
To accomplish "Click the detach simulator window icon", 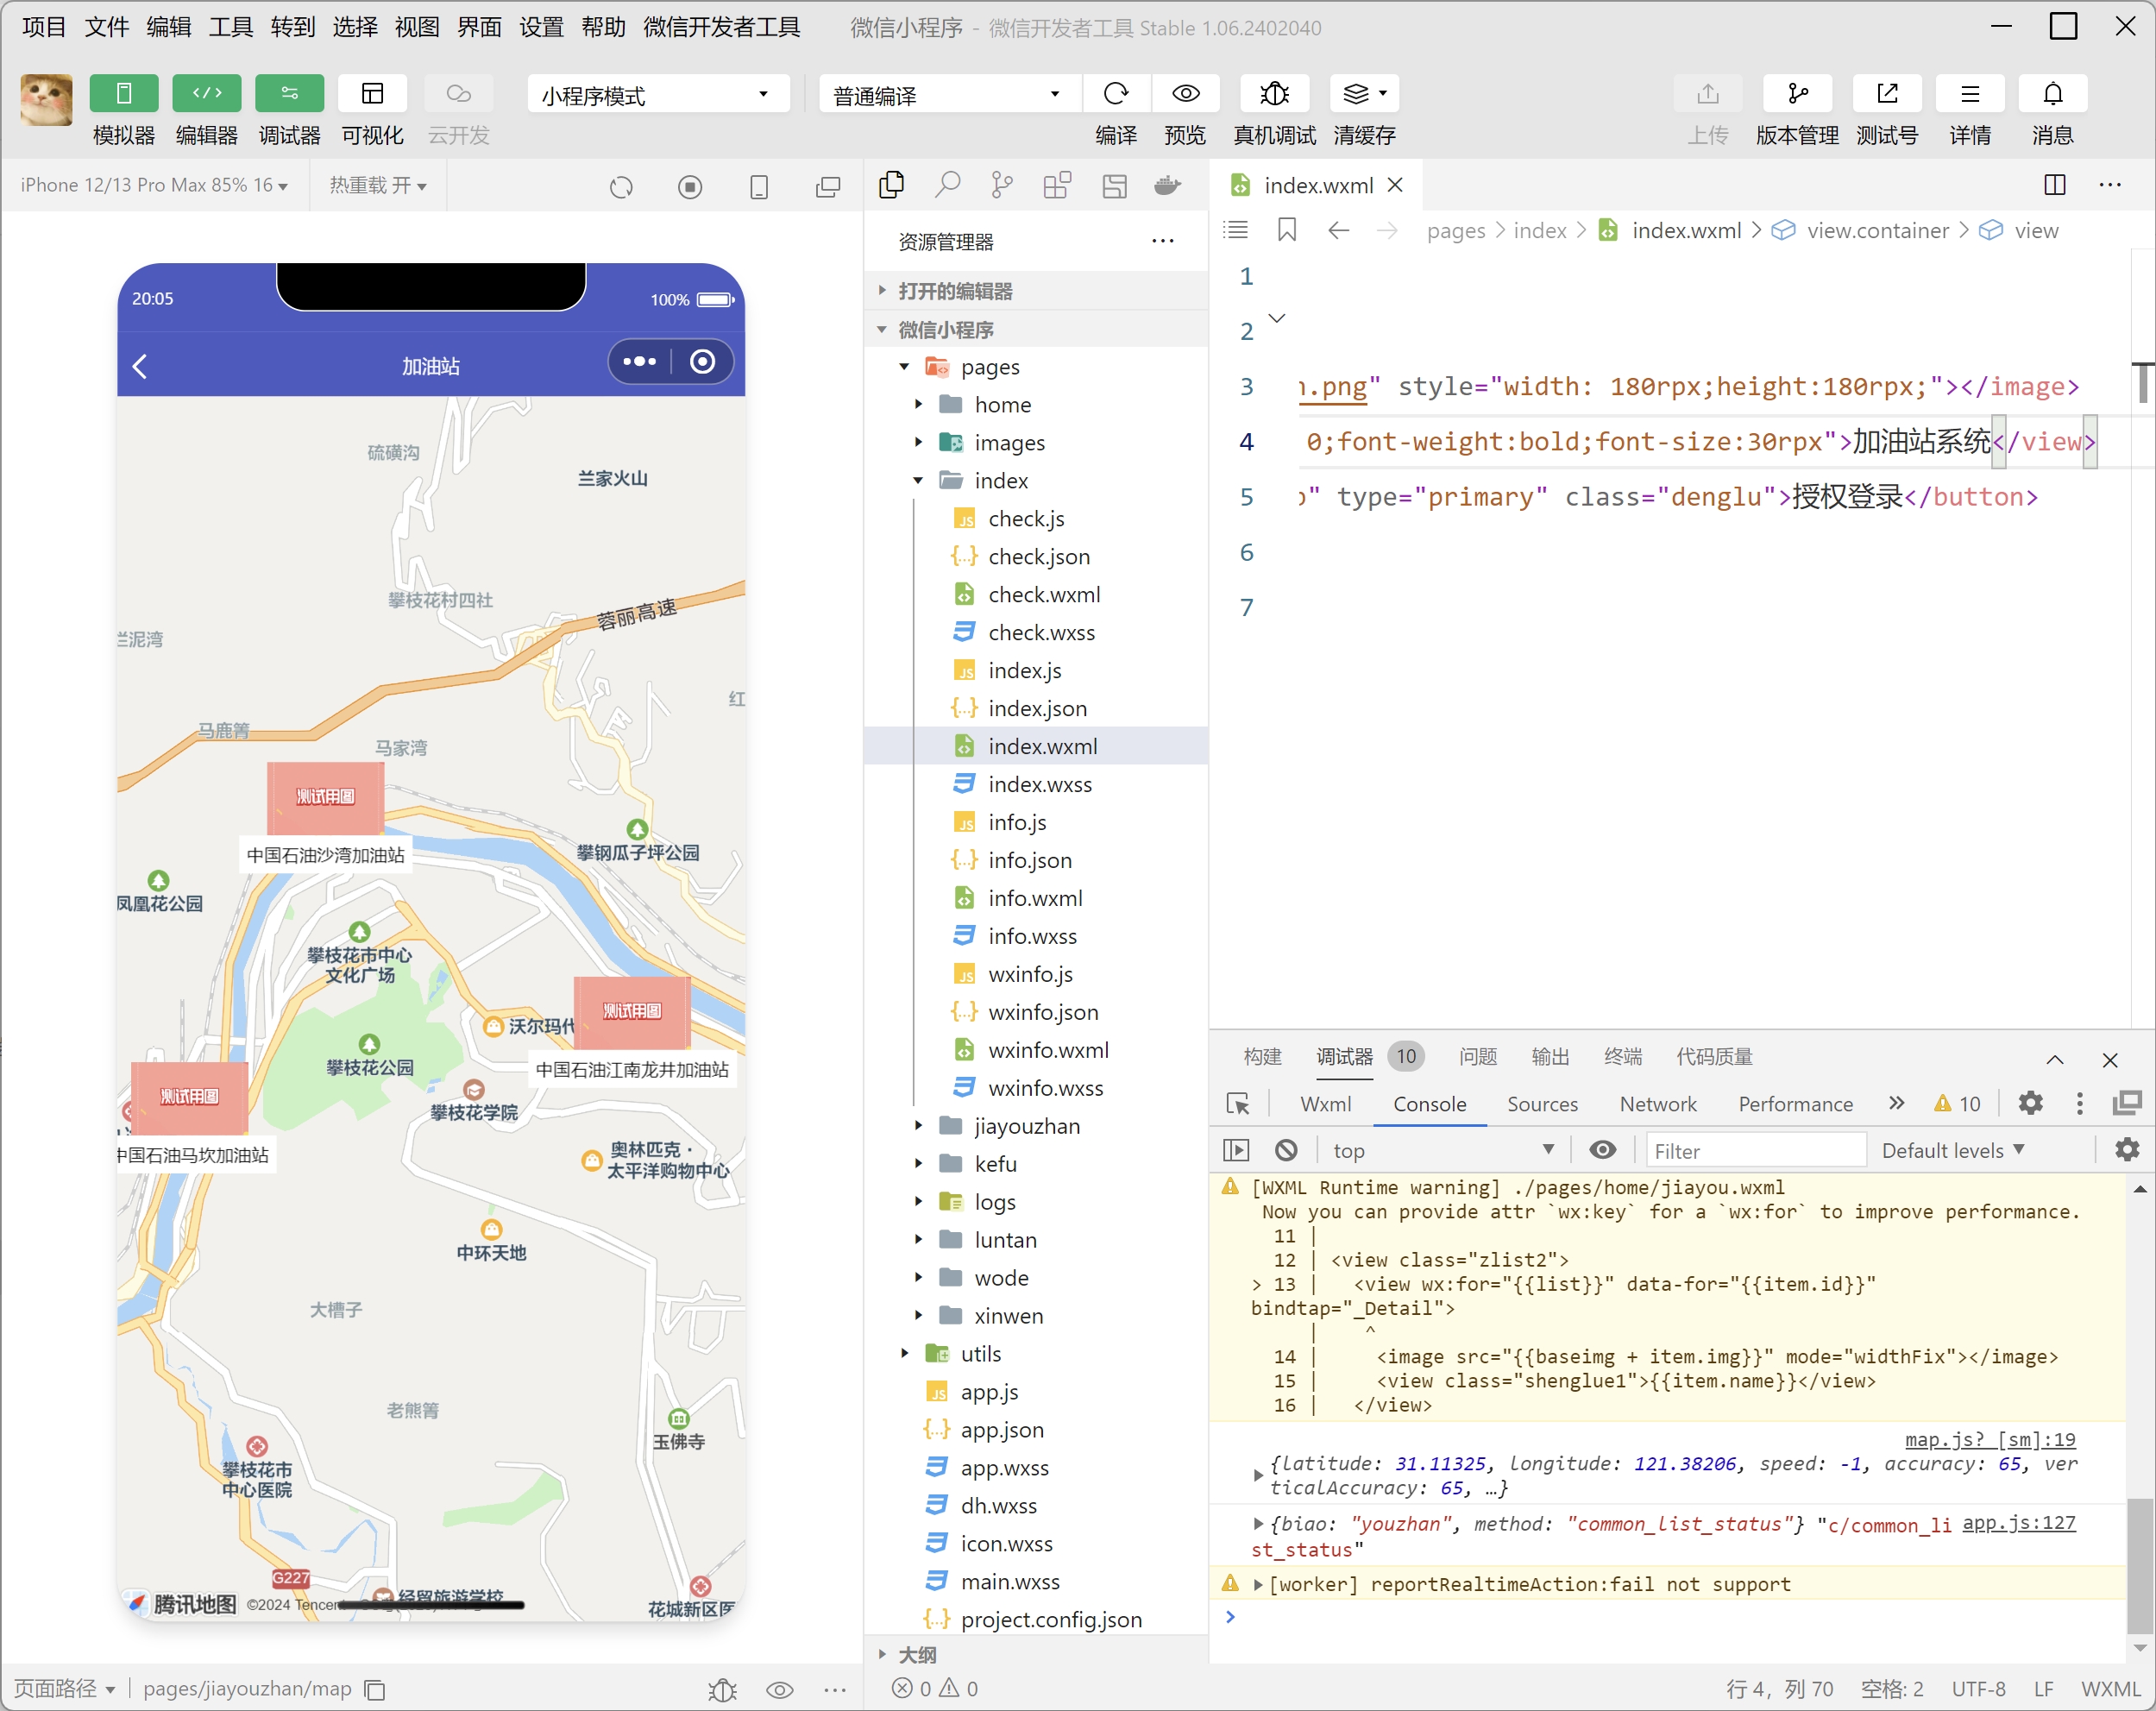I will tap(828, 187).
